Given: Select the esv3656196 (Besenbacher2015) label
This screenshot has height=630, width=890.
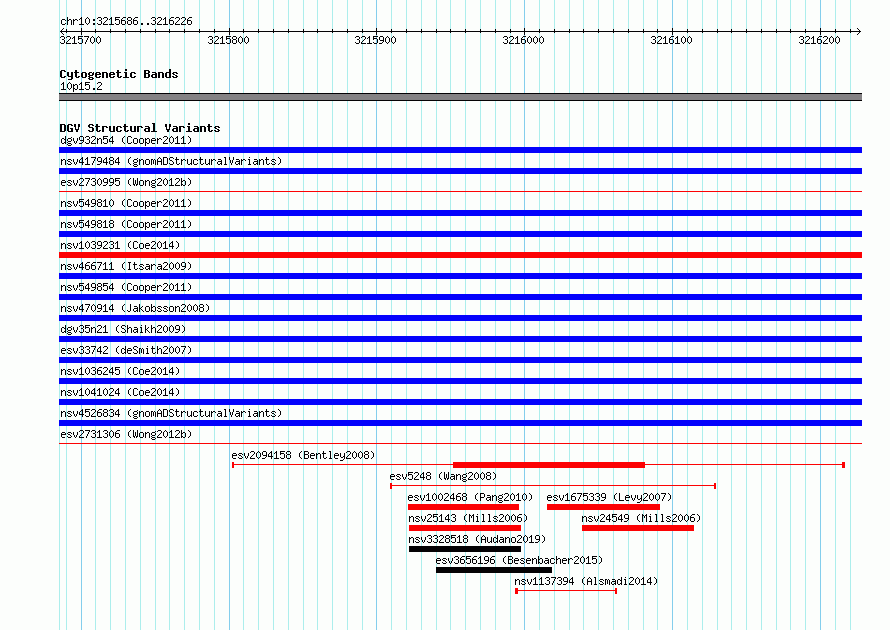Looking at the screenshot, I should point(519,560).
